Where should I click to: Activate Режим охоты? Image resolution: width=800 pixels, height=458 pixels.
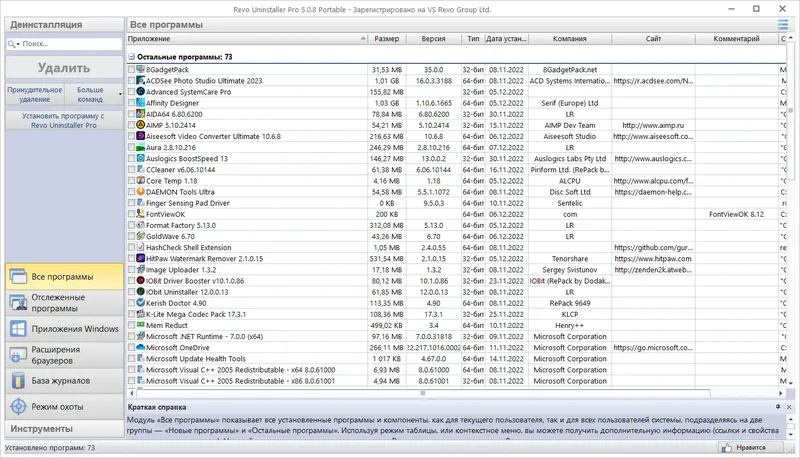tap(64, 407)
